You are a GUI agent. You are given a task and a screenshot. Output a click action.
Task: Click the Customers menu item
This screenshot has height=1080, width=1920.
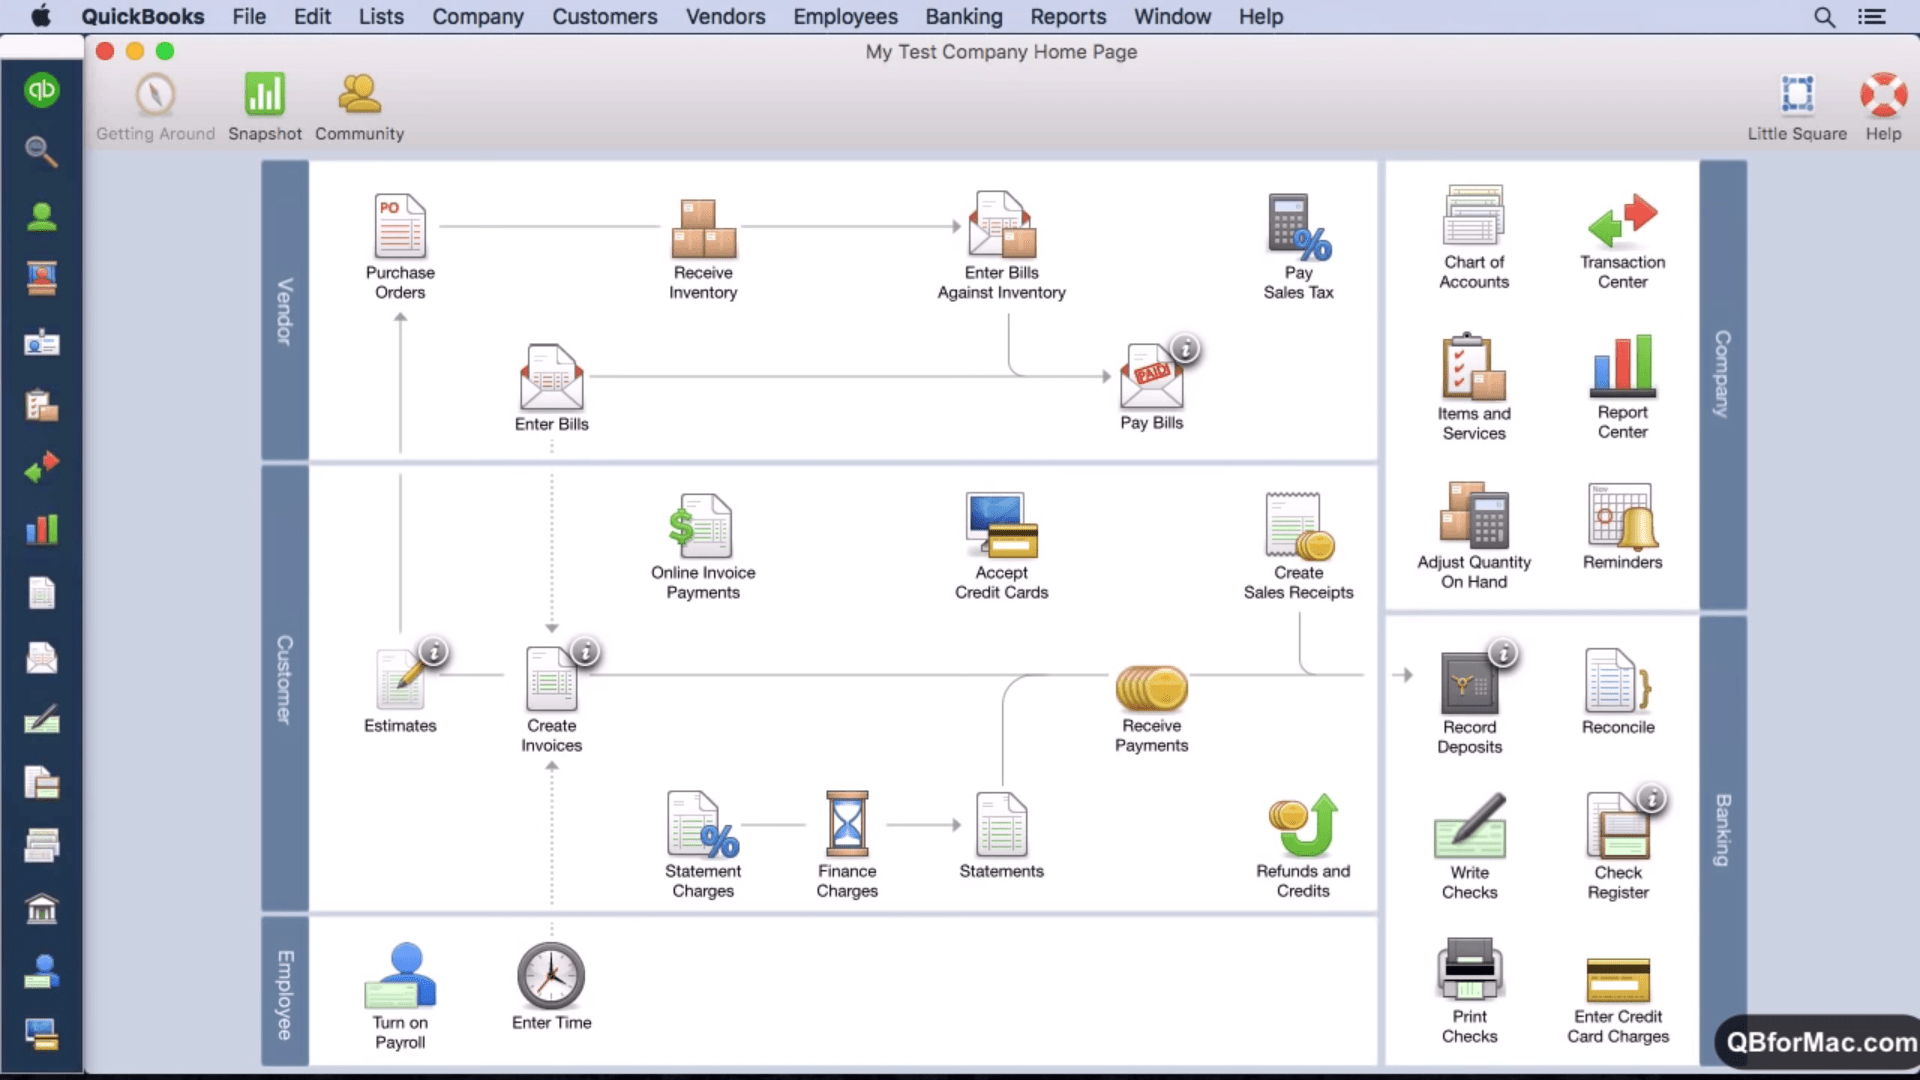click(605, 16)
